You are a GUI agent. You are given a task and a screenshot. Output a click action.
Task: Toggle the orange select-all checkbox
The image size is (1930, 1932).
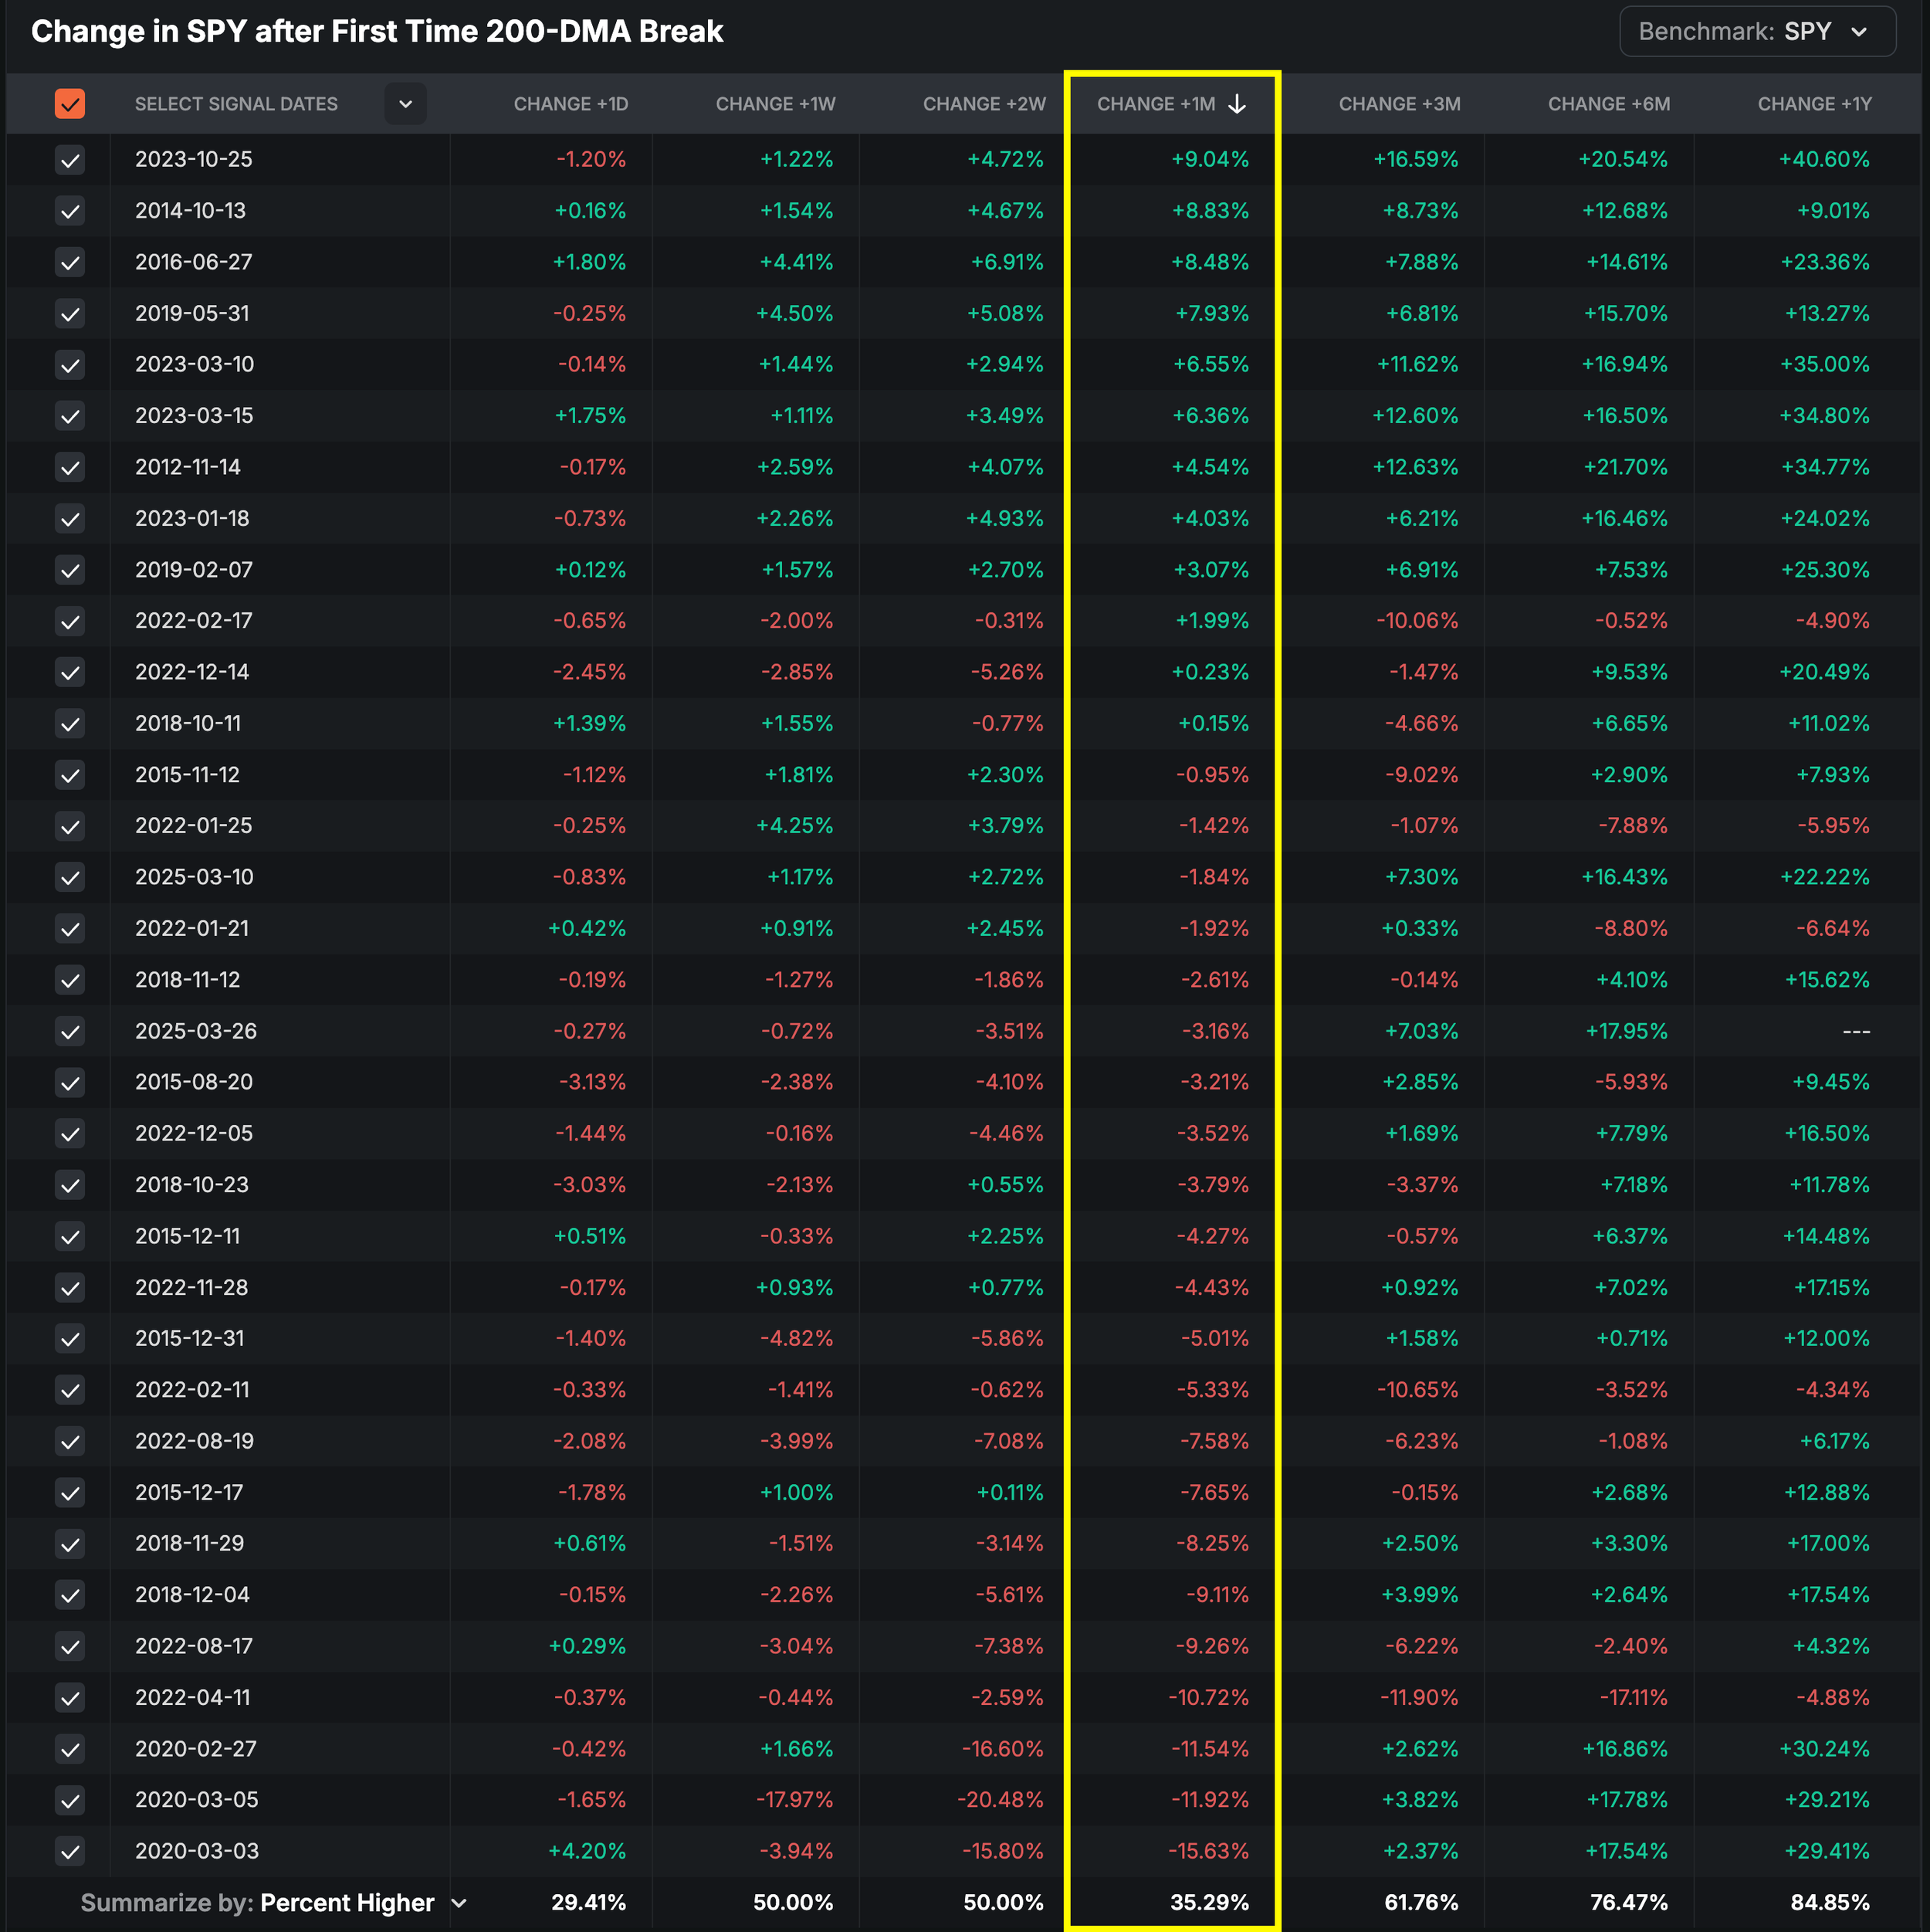click(x=70, y=104)
